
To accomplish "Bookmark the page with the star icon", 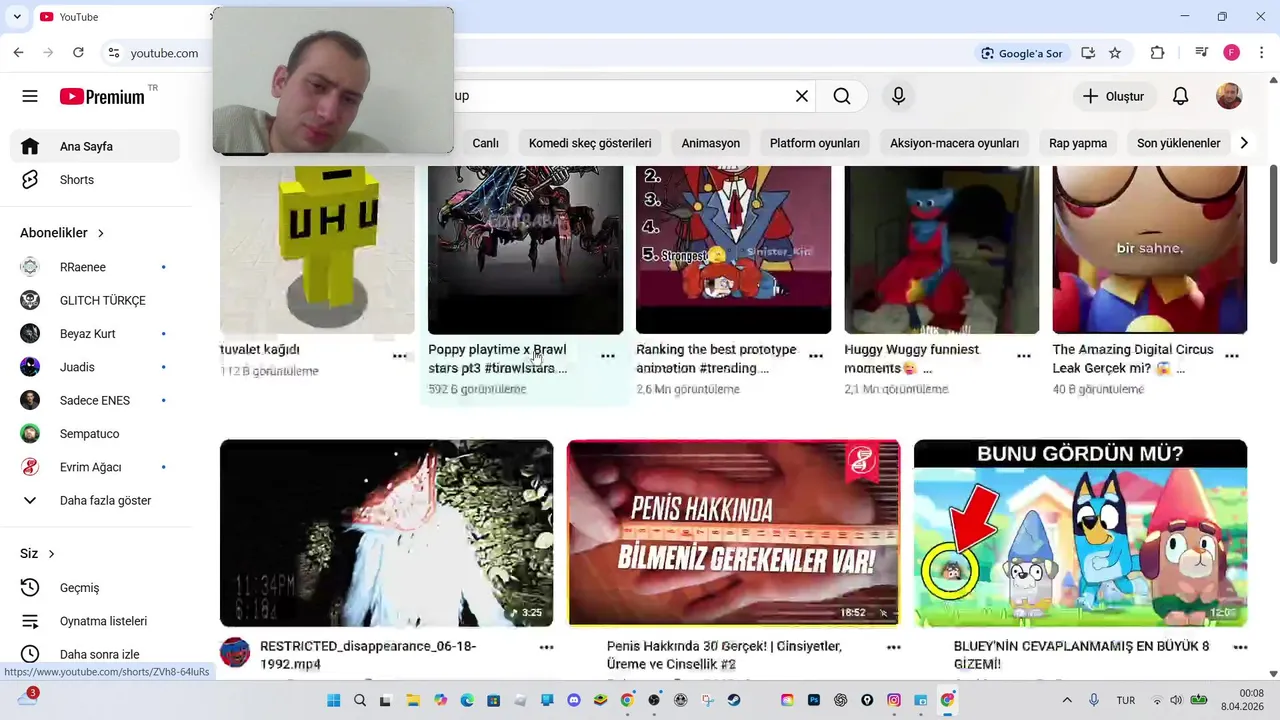I will coord(1115,53).
